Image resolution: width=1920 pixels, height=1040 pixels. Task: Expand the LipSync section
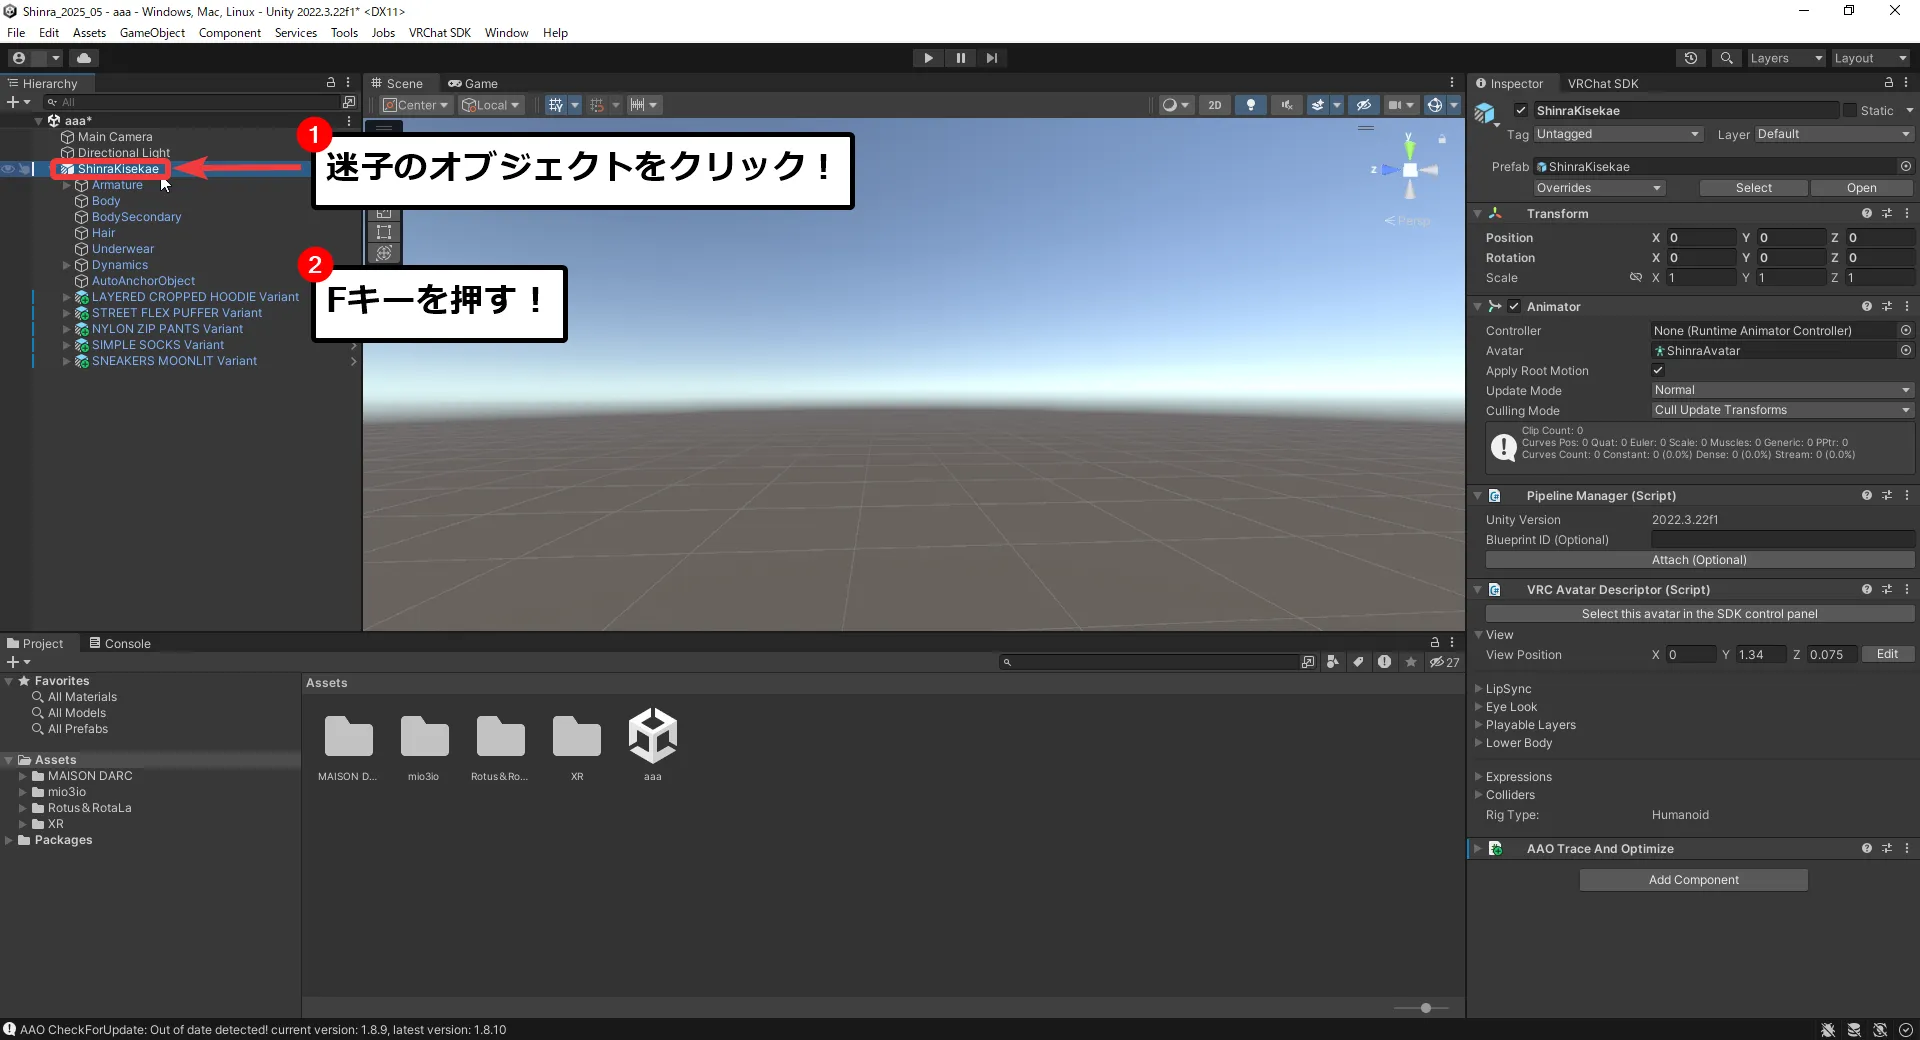[x=1479, y=689]
